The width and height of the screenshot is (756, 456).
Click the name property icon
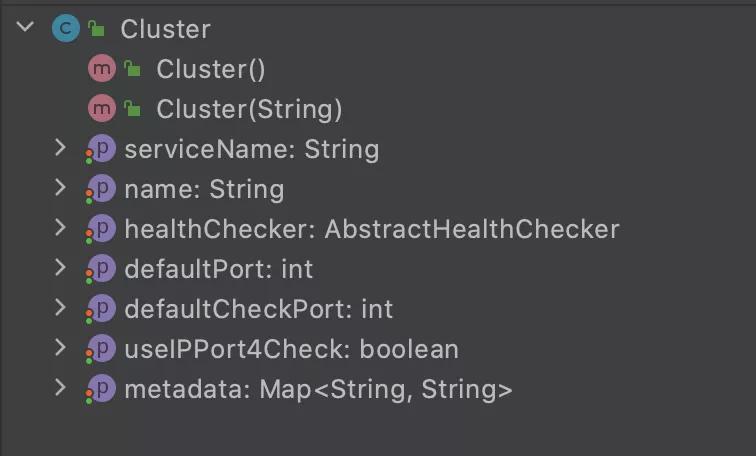tap(101, 190)
